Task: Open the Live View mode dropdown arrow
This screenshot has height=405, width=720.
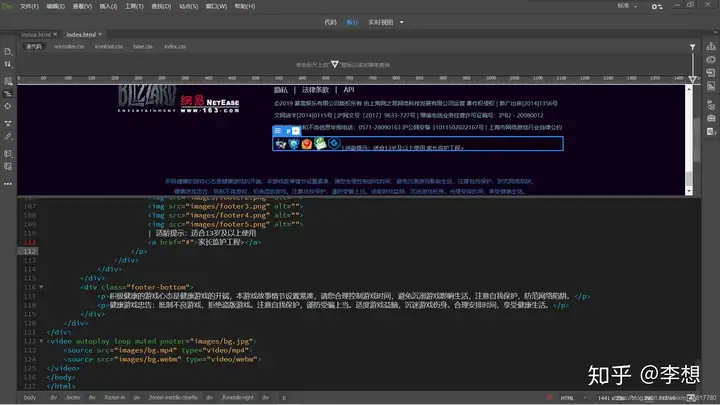Action: (402, 22)
